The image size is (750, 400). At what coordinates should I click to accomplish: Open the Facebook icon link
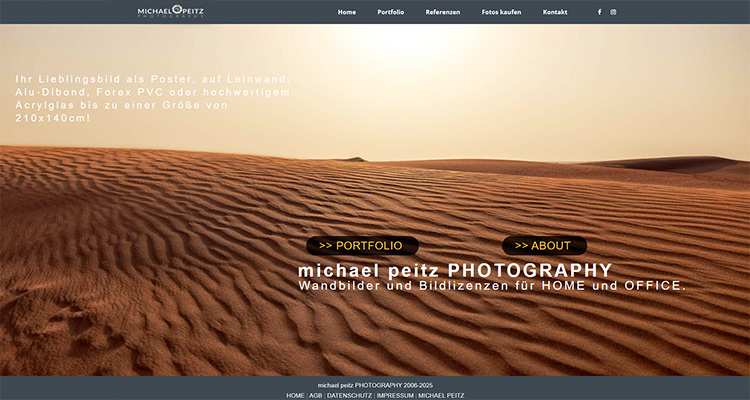coord(599,12)
